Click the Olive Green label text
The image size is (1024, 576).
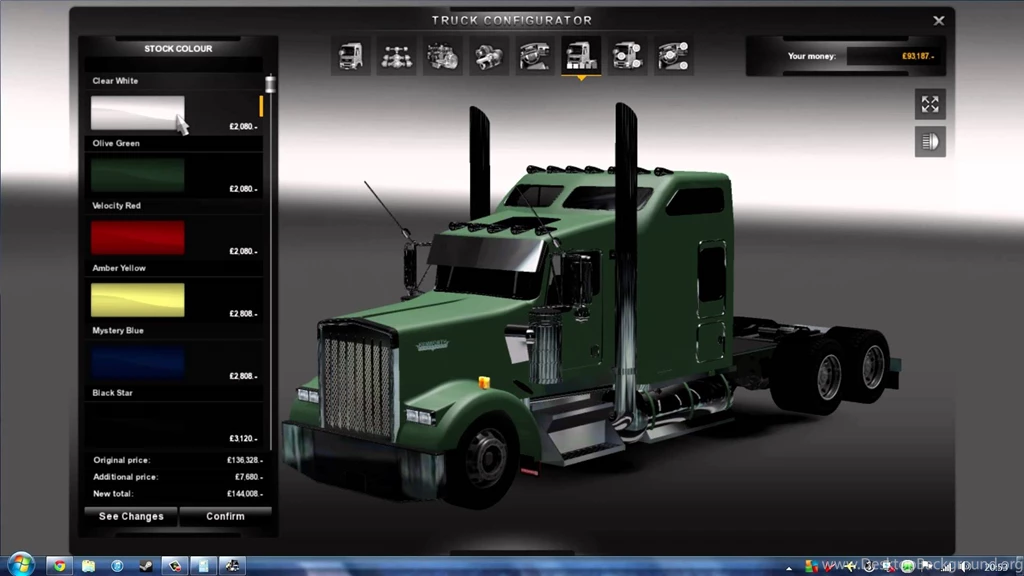pos(116,143)
